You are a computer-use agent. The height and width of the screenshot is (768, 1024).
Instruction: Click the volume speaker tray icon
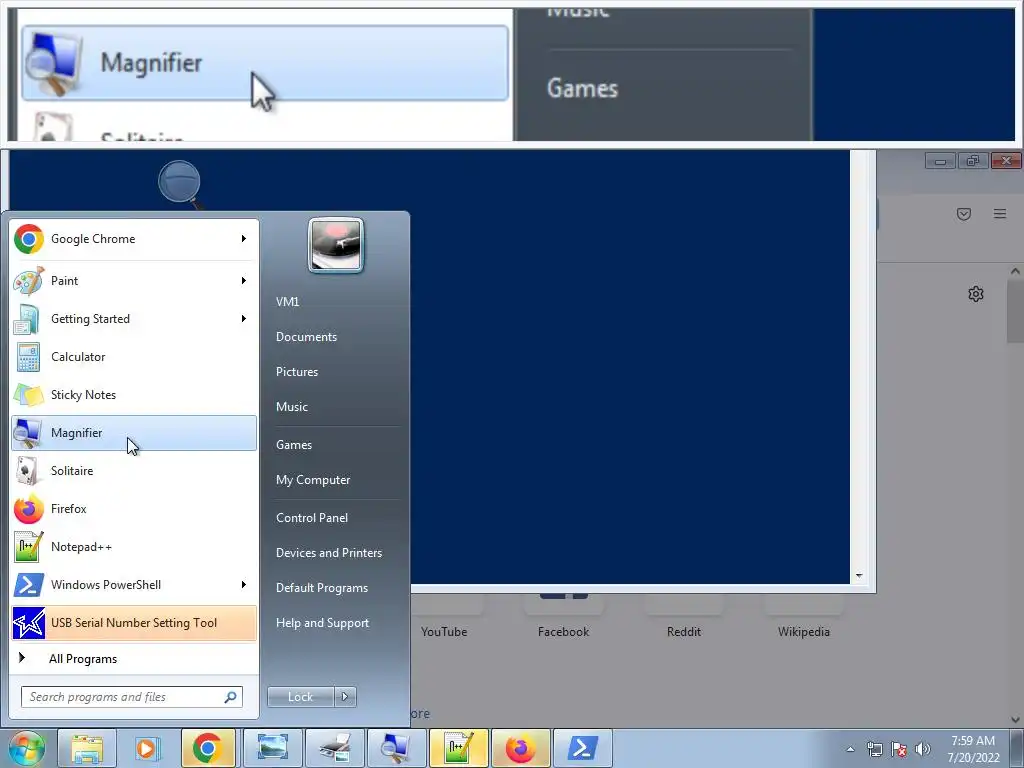pos(923,749)
